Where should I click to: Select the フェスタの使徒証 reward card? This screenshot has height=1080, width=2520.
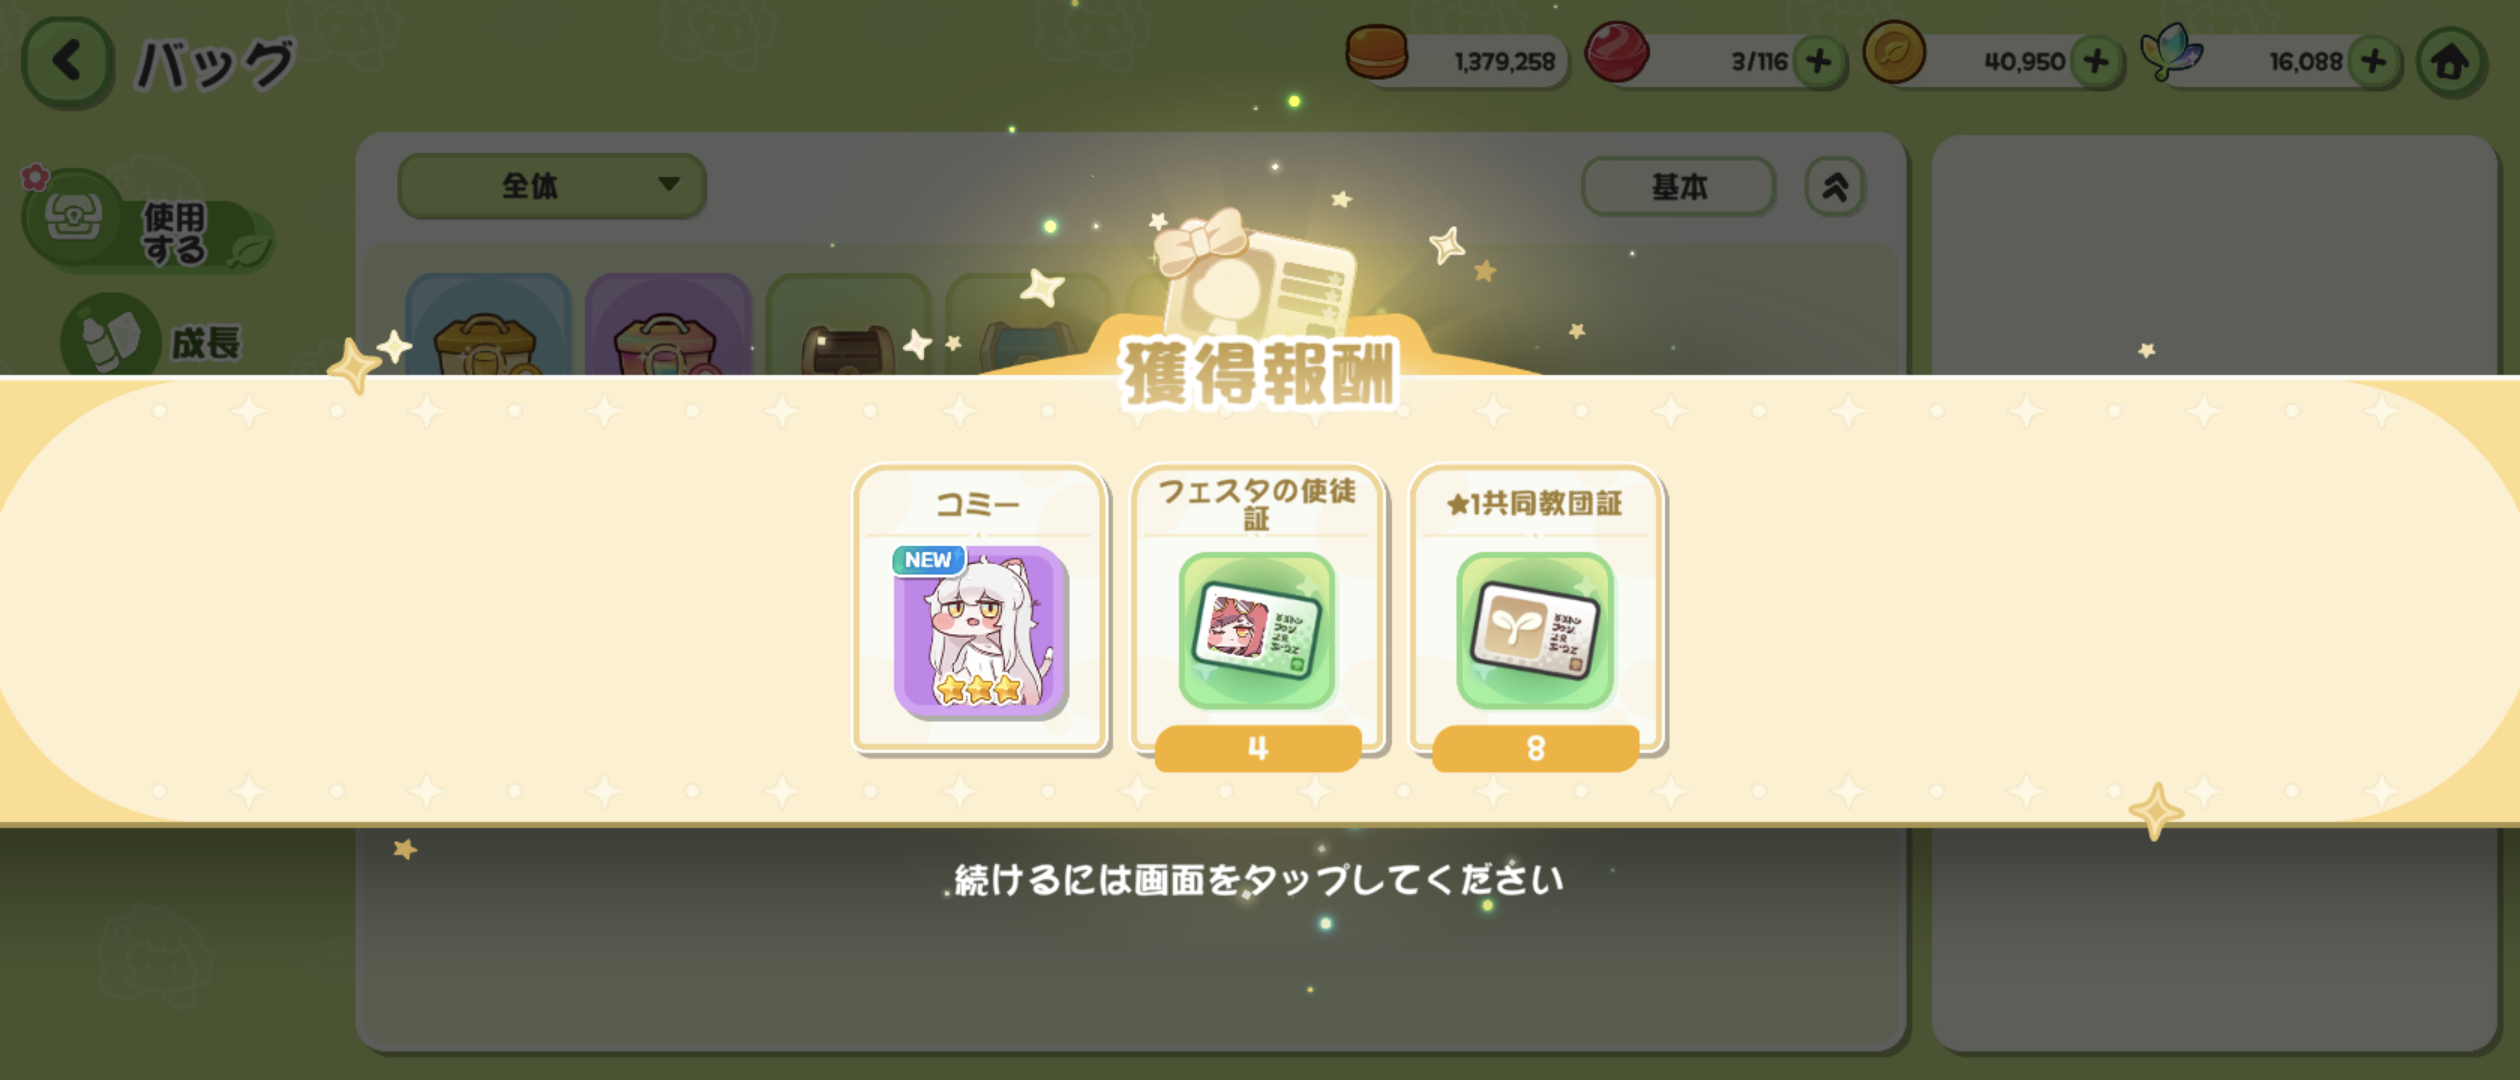coord(1257,615)
